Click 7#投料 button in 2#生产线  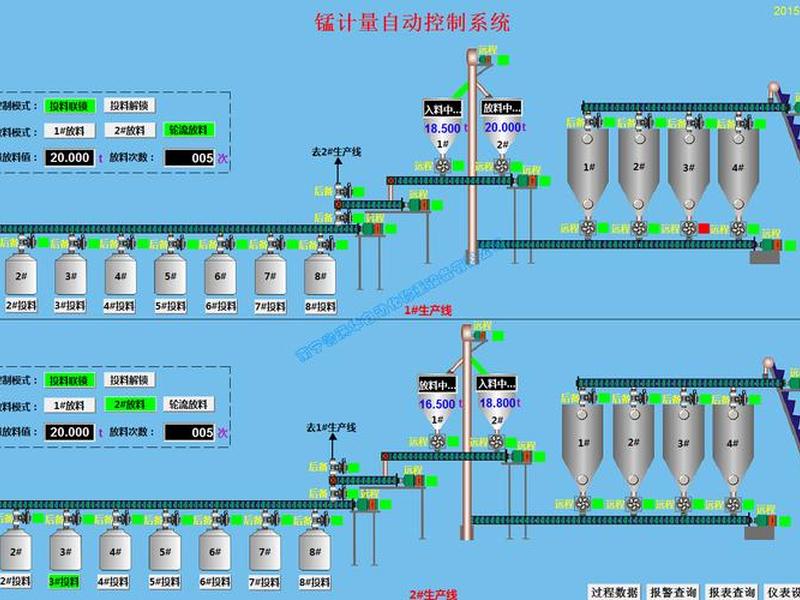coord(264,582)
